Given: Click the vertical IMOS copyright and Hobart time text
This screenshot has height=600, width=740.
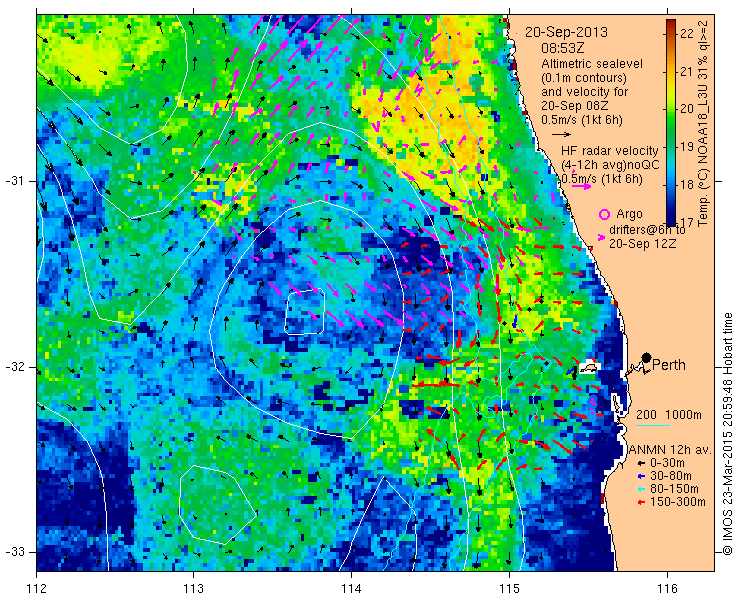Looking at the screenshot, I should (x=727, y=433).
